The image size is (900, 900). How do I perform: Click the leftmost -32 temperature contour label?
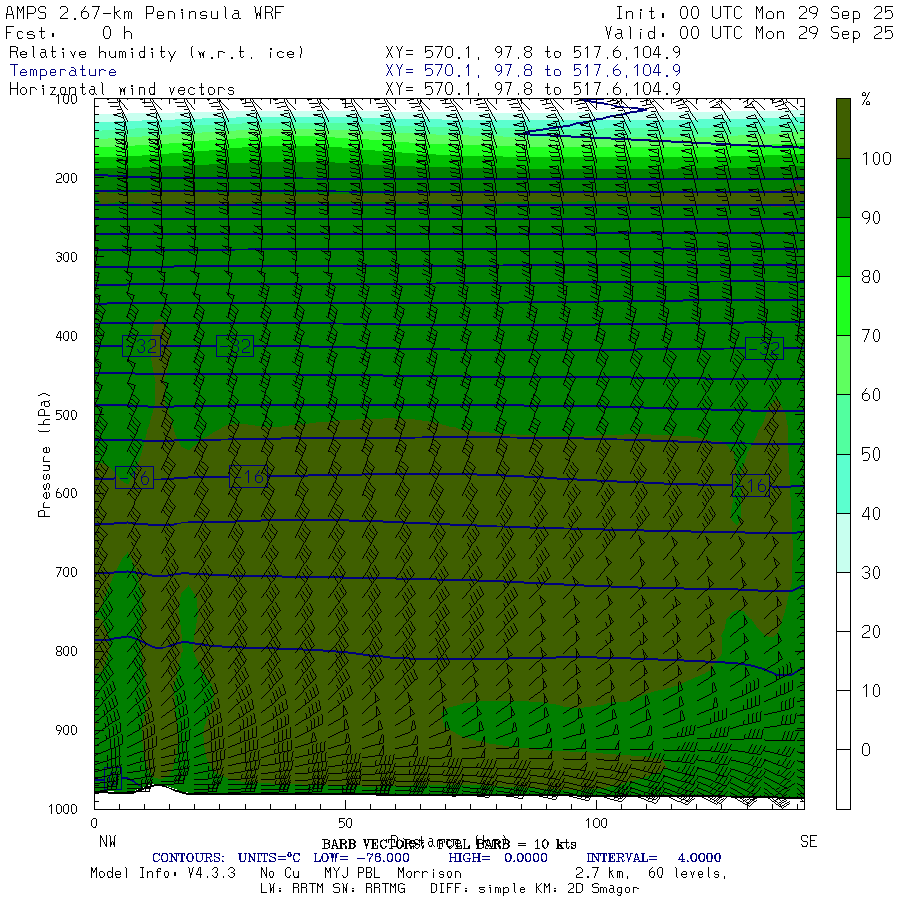(141, 346)
